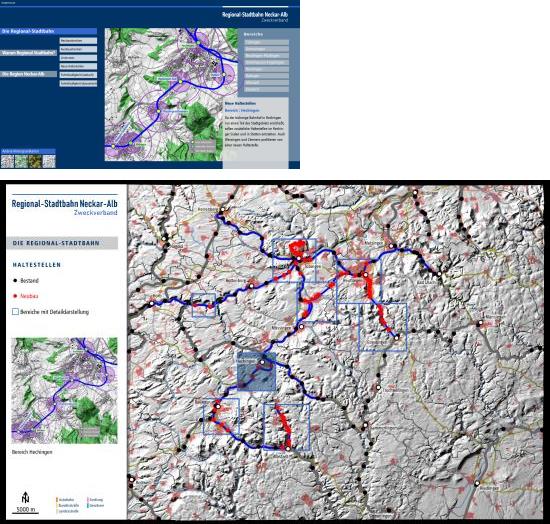550x524 pixels.
Task: Click the red 'Neubau' legend dot
Action: [15, 296]
